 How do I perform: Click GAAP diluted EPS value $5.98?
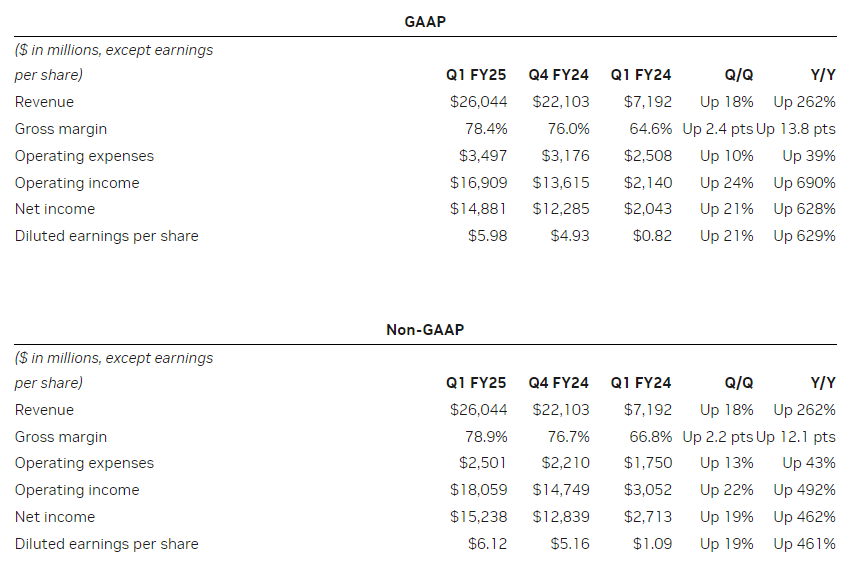tap(488, 236)
